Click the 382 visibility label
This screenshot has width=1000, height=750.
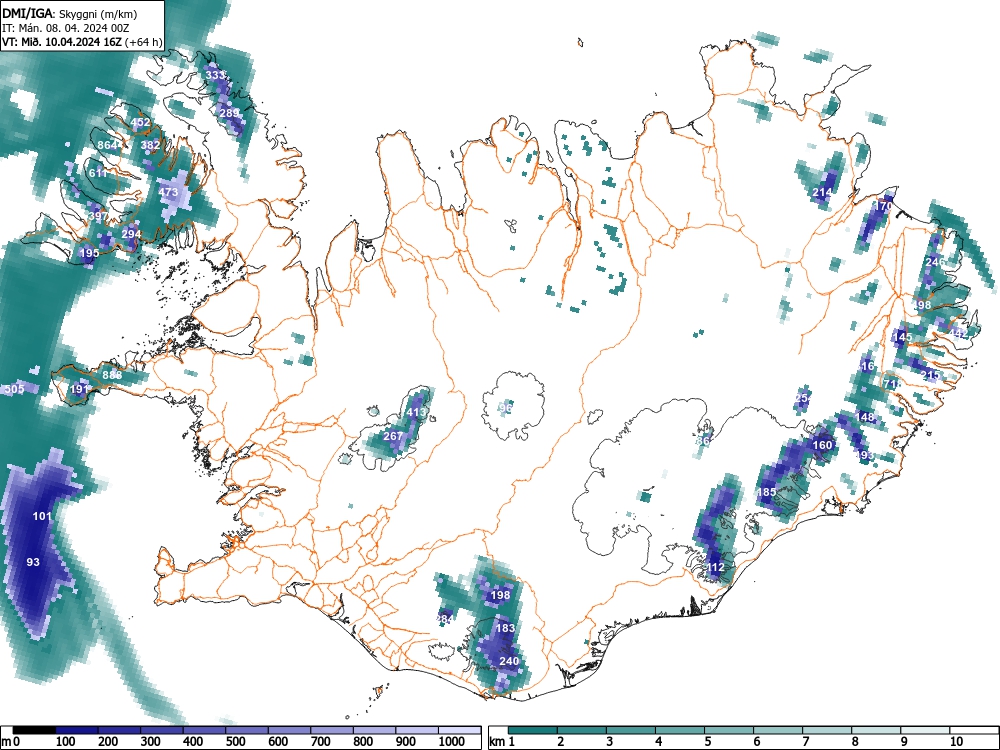[151, 145]
